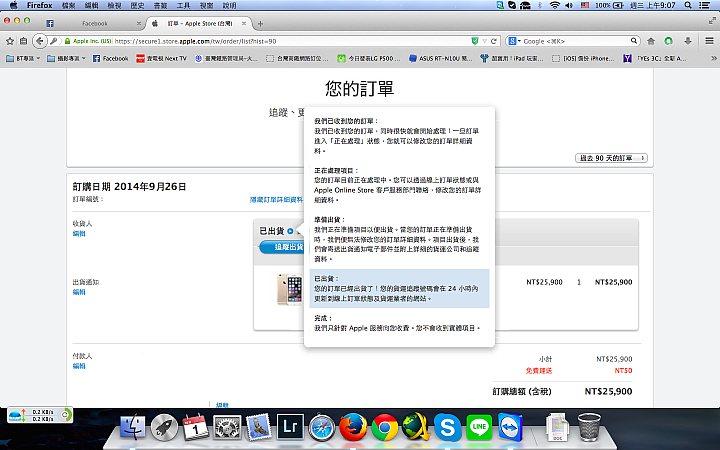Open the 壹電視 Next TV bookmark
Screen dimensions: 720x450
(x=162, y=58)
